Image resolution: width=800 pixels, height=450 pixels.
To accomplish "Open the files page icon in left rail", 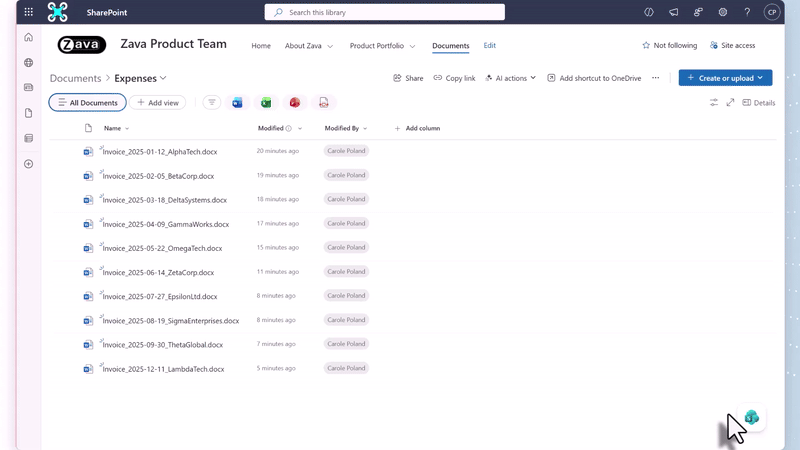I will pyautogui.click(x=29, y=113).
